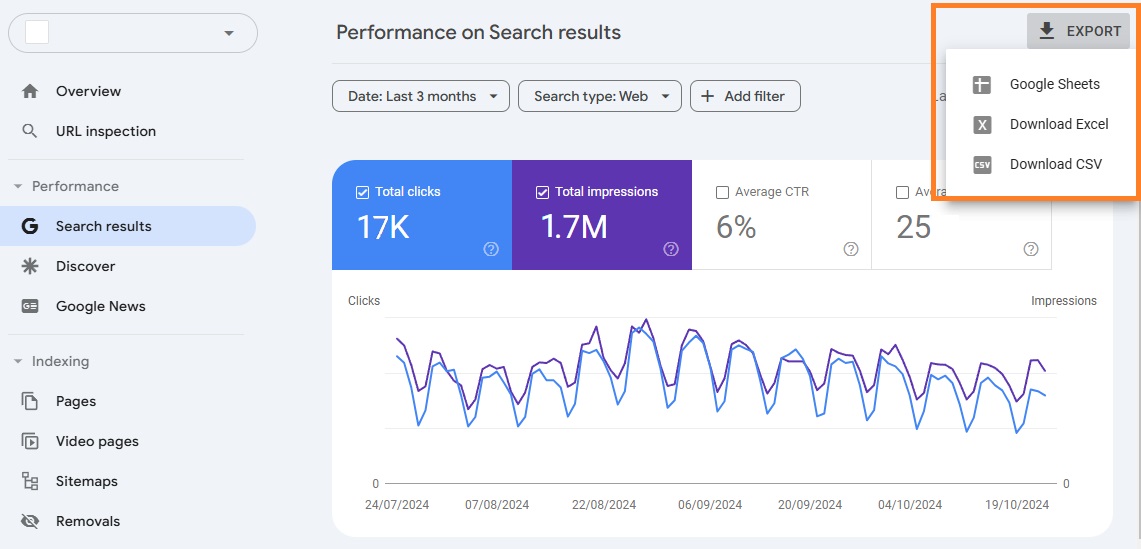This screenshot has width=1141, height=549.
Task: Collapse the Indexing section in sidebar
Action: coord(18,361)
